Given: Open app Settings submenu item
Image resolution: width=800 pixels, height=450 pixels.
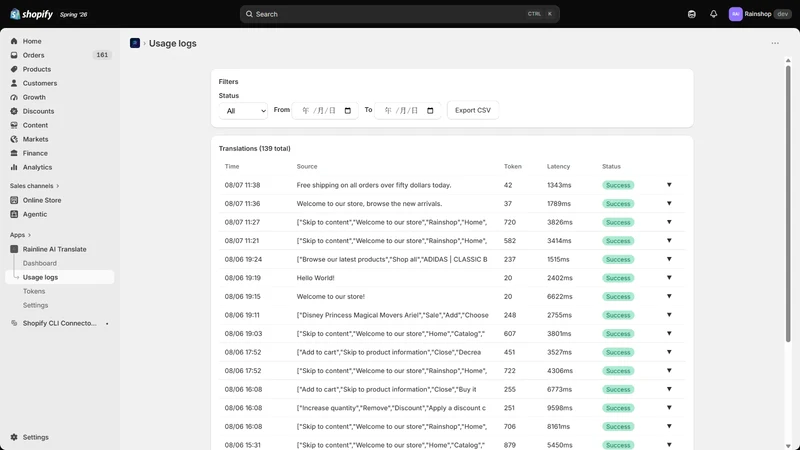Looking at the screenshot, I should [35, 305].
